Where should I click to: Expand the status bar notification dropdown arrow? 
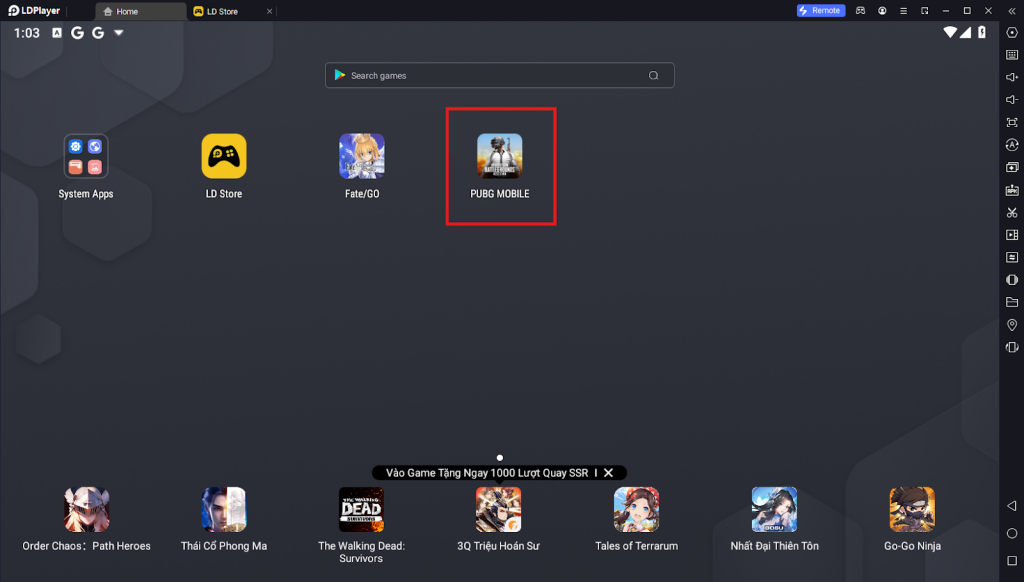pos(119,33)
